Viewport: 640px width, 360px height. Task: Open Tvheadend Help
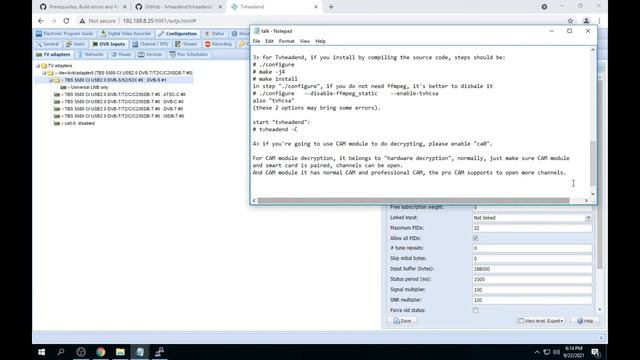(585, 321)
